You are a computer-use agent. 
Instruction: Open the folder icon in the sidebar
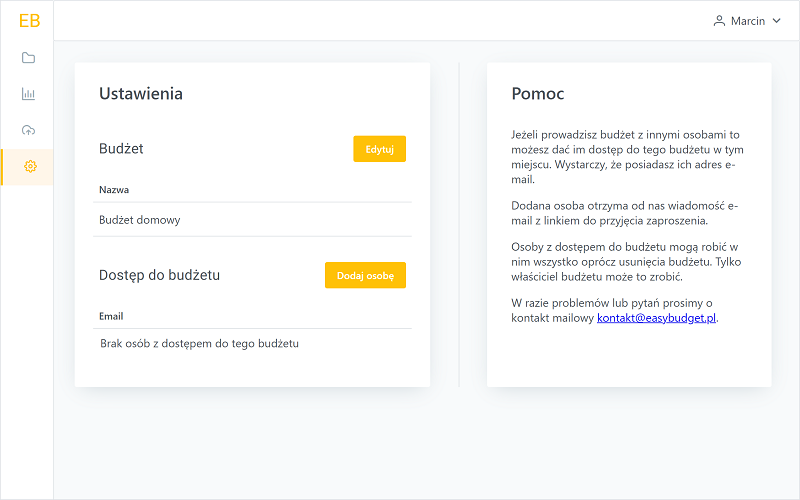click(29, 58)
